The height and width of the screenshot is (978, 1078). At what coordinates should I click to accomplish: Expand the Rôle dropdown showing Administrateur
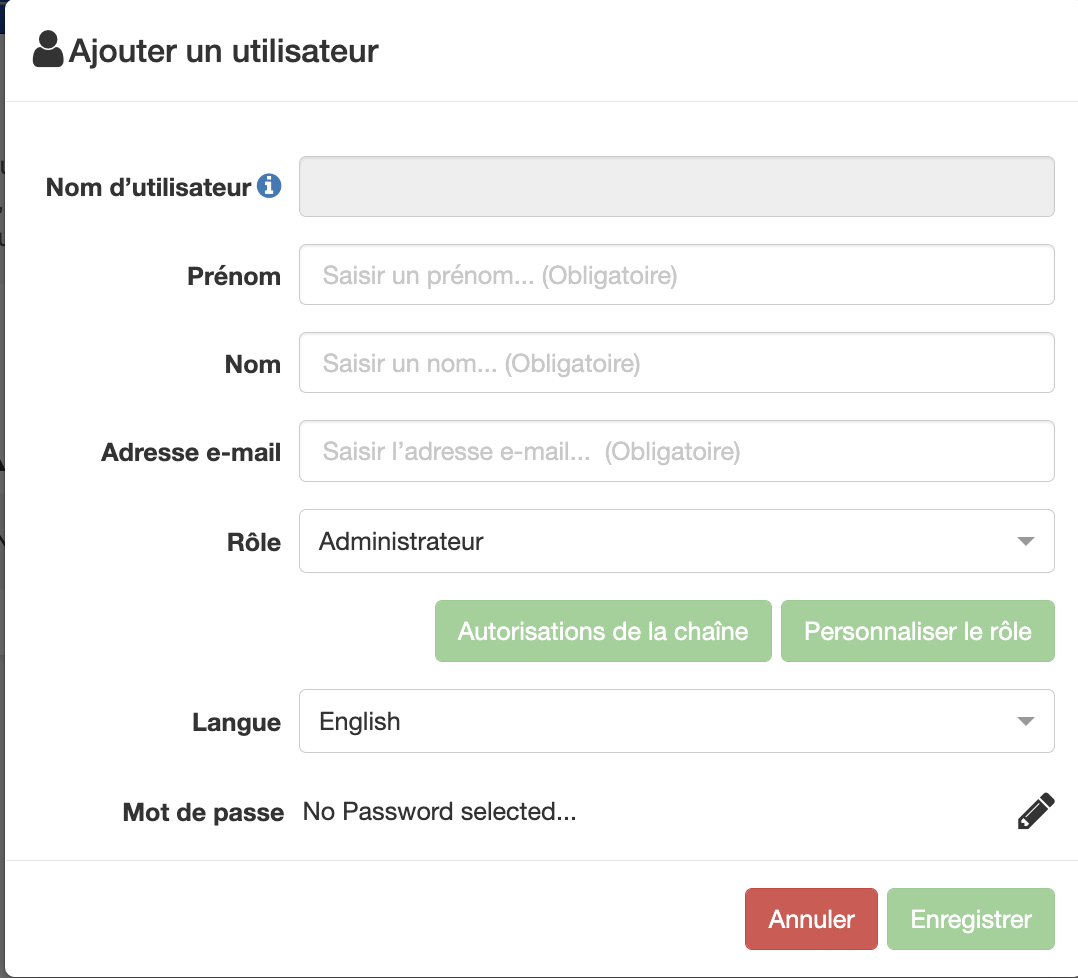point(676,541)
